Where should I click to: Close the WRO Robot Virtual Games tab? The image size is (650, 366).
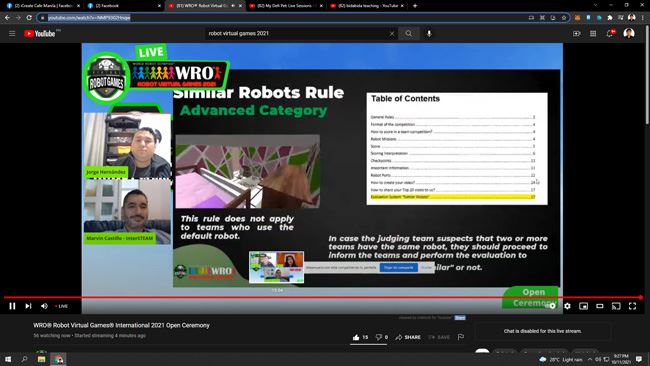point(240,6)
